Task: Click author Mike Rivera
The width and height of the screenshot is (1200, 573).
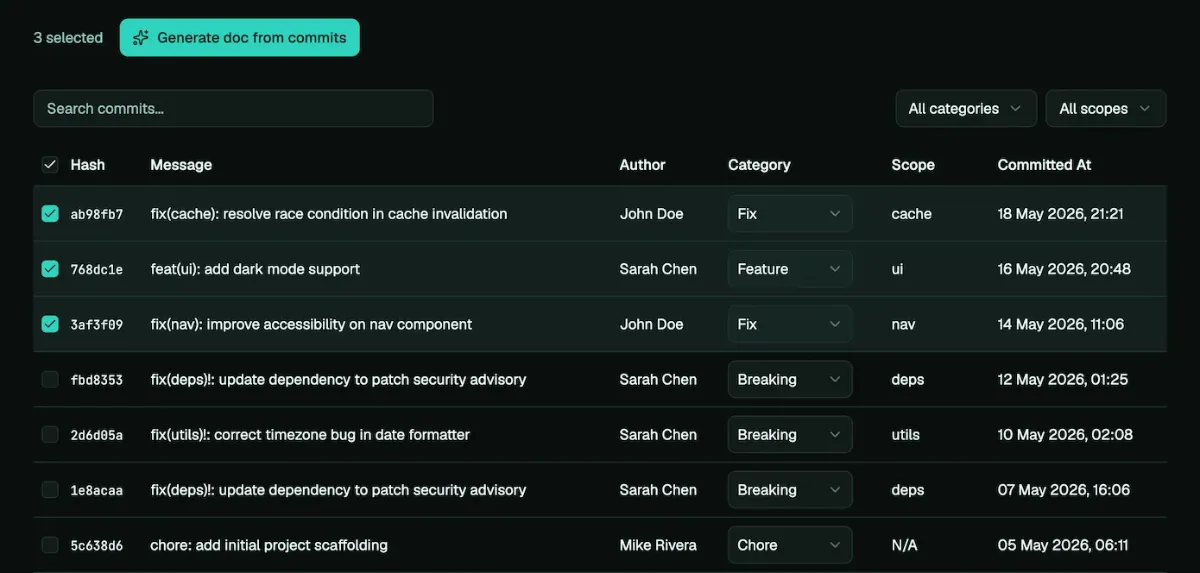Action: point(658,545)
